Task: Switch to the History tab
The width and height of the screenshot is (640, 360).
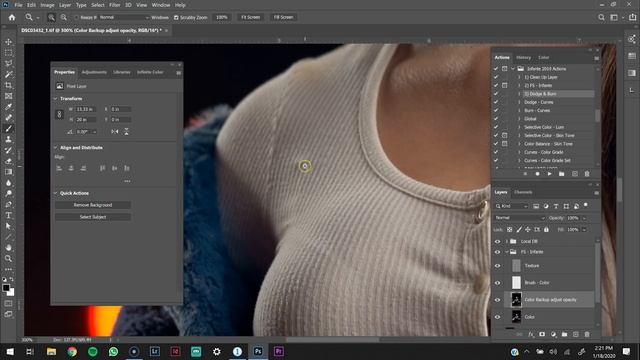Action: 523,58
